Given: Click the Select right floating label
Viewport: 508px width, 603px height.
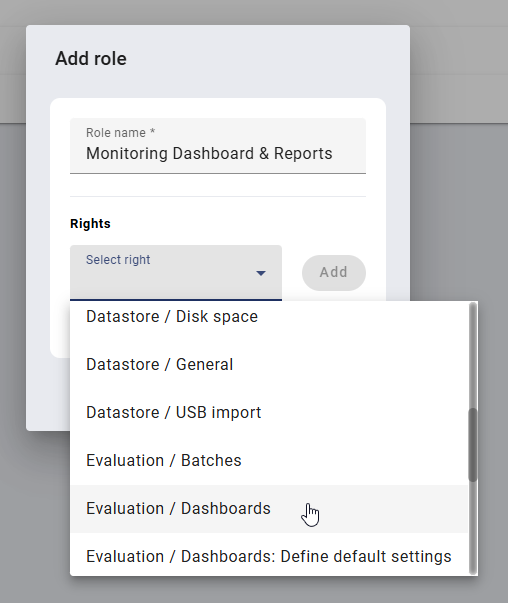Looking at the screenshot, I should click(118, 260).
